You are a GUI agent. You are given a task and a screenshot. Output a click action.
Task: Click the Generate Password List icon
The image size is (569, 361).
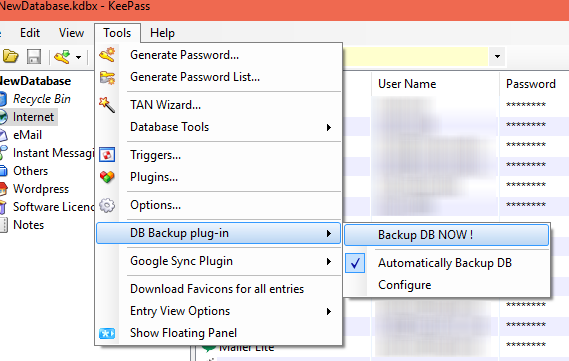pyautogui.click(x=107, y=77)
